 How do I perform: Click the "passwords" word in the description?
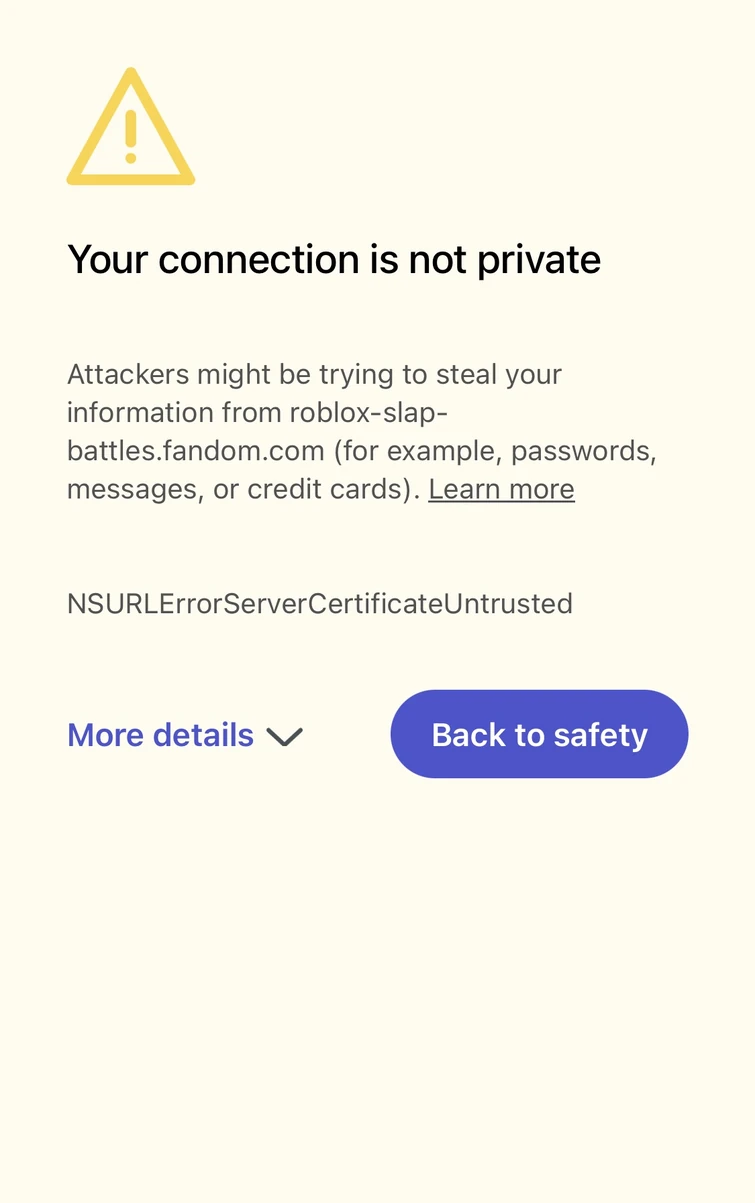click(582, 451)
